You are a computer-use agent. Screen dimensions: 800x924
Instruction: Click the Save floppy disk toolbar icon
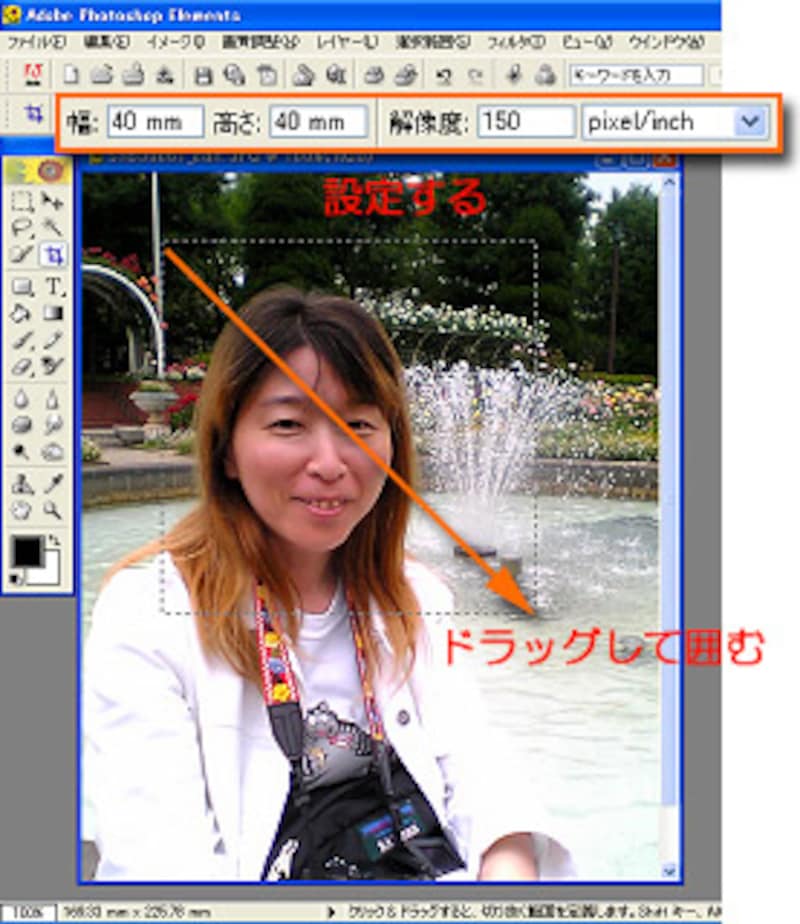pos(203,75)
